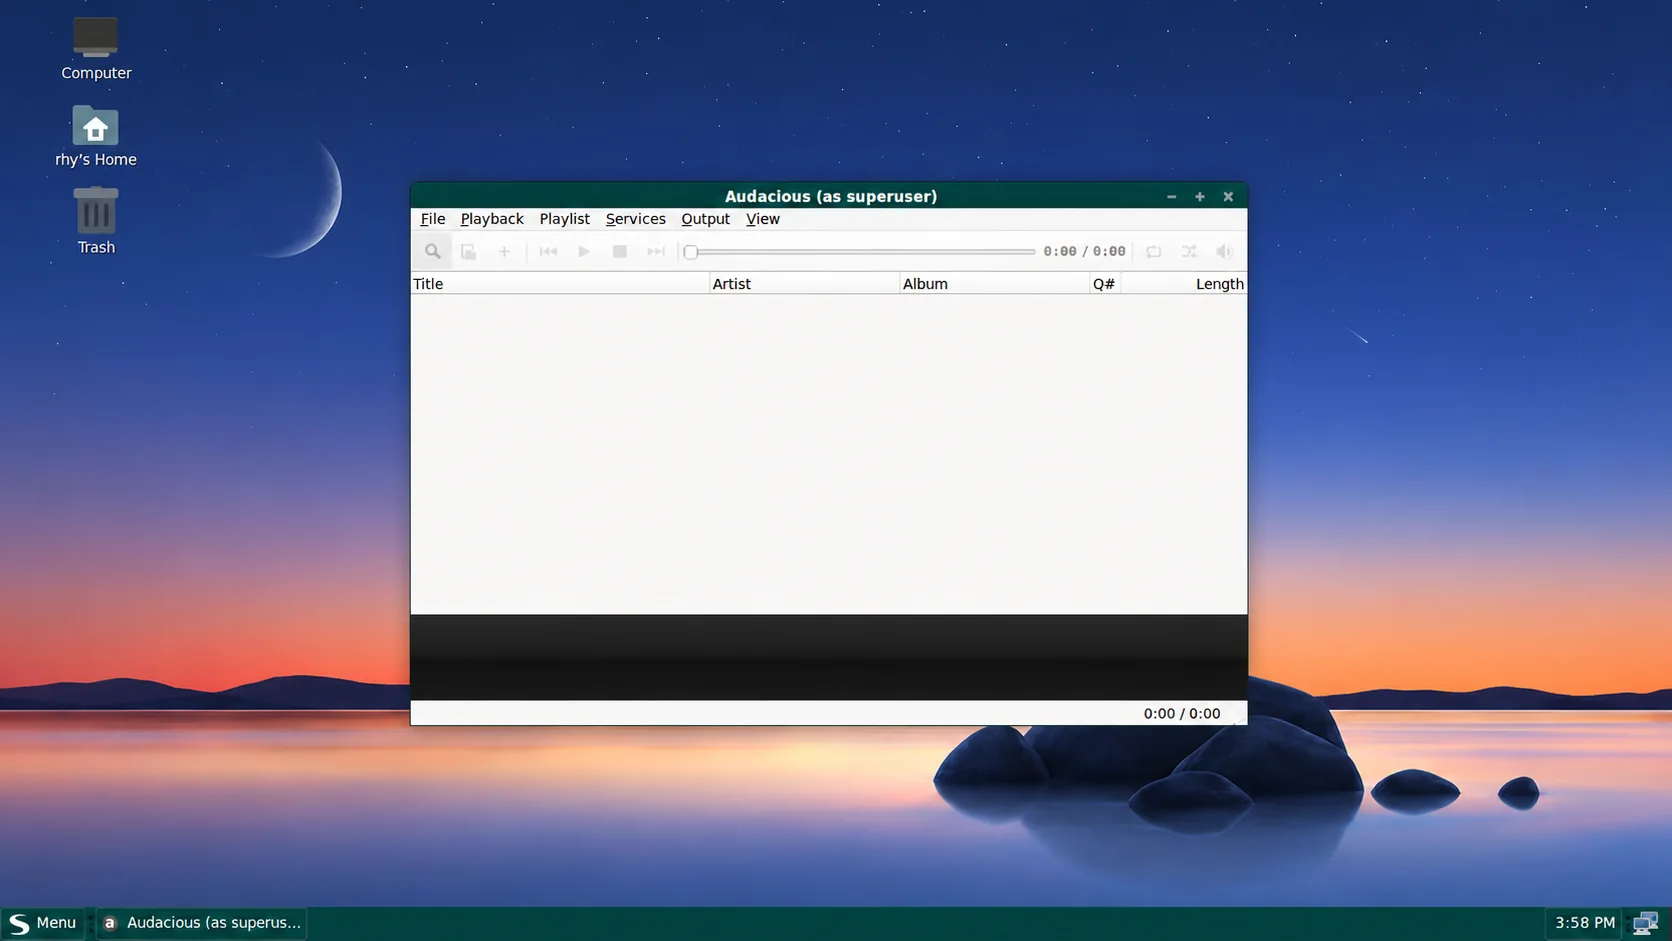Open the Playback menu

[x=492, y=219]
